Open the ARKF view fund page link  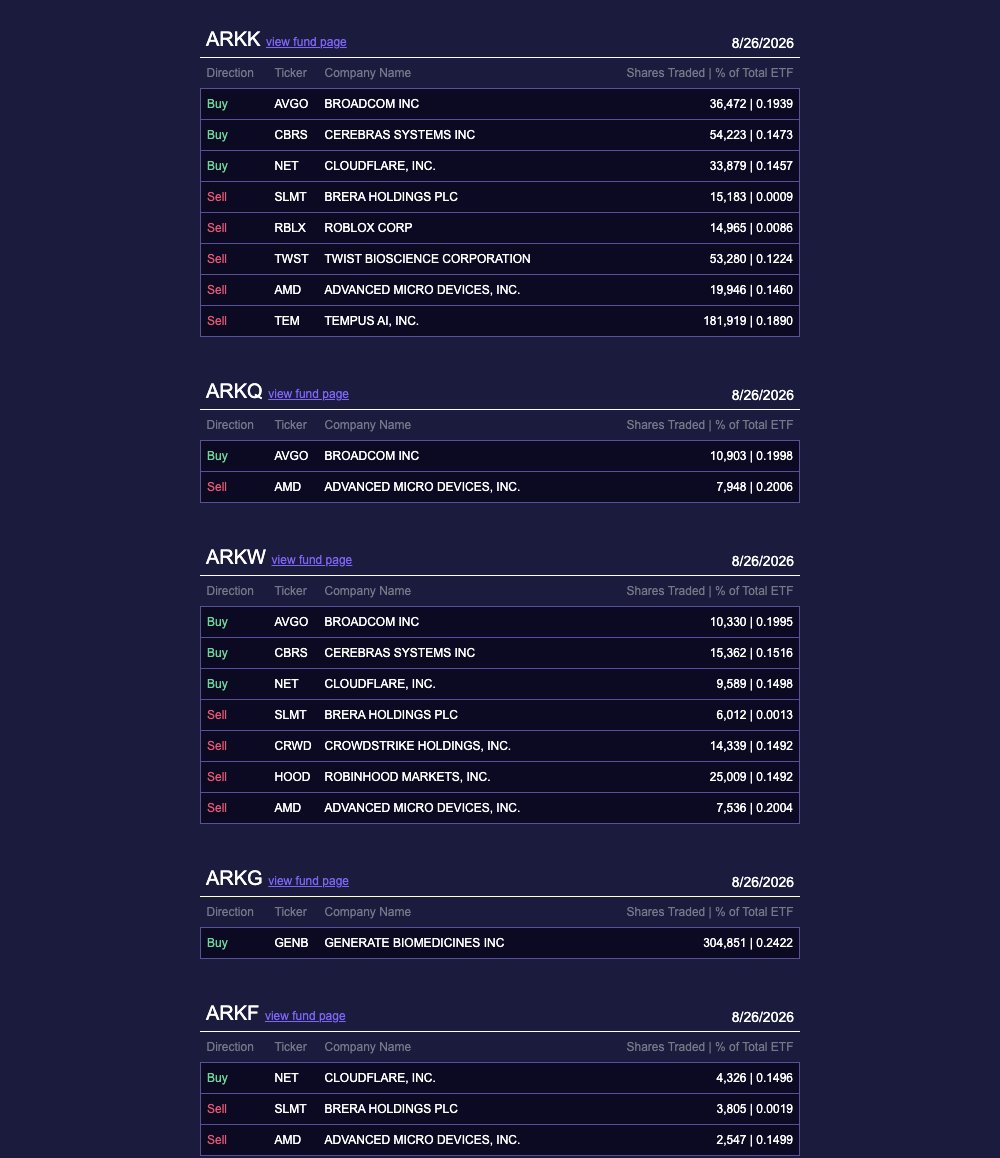305,1016
